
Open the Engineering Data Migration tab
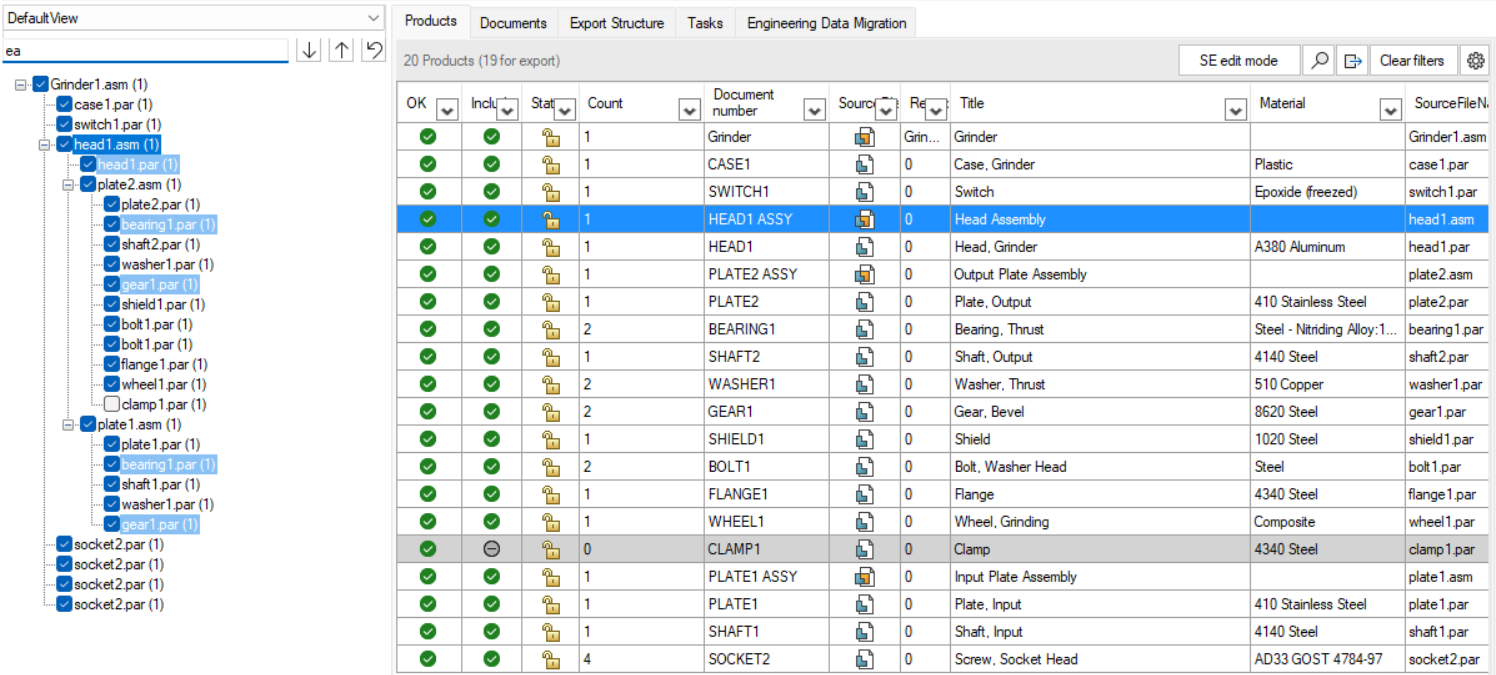point(826,23)
